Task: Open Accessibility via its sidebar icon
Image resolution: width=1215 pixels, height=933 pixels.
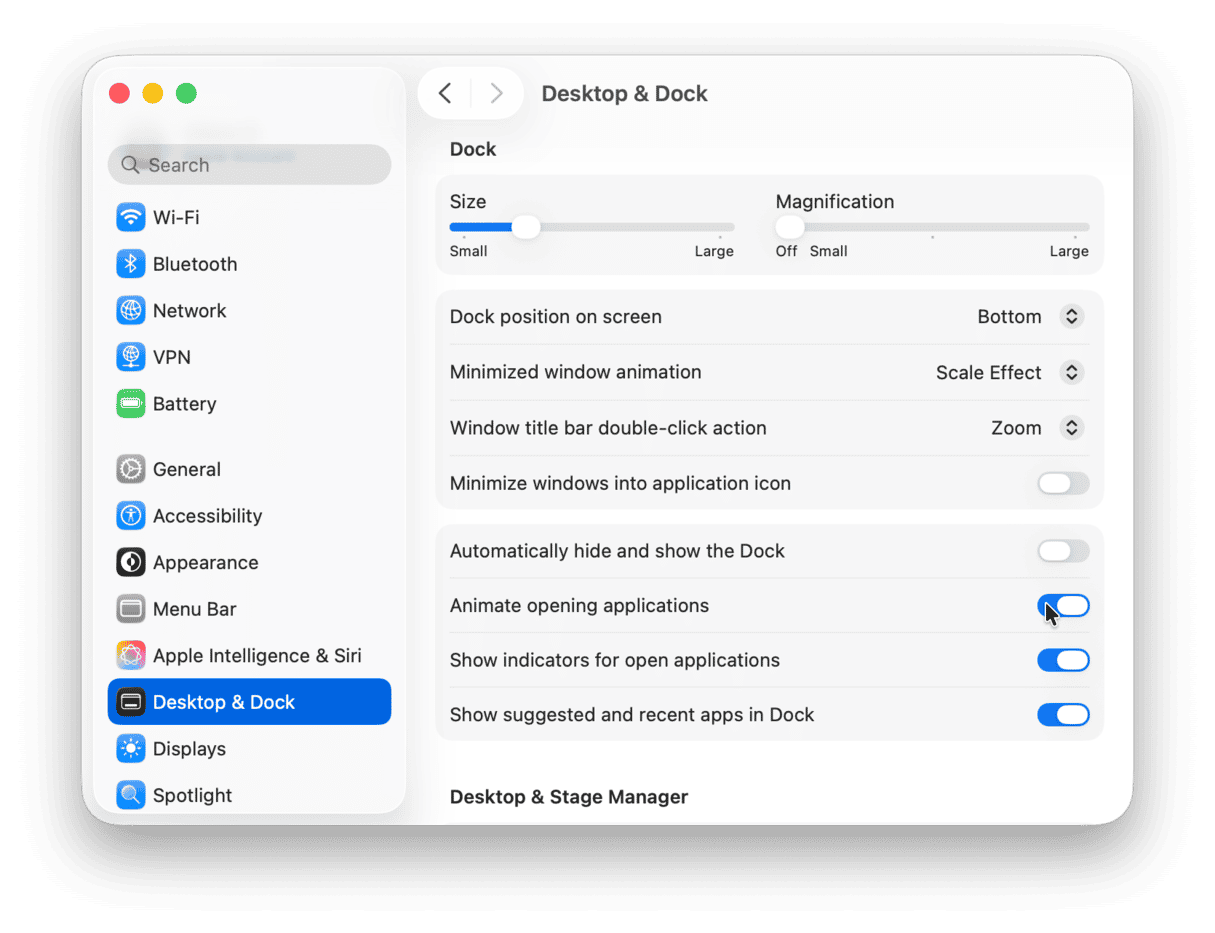Action: point(130,516)
